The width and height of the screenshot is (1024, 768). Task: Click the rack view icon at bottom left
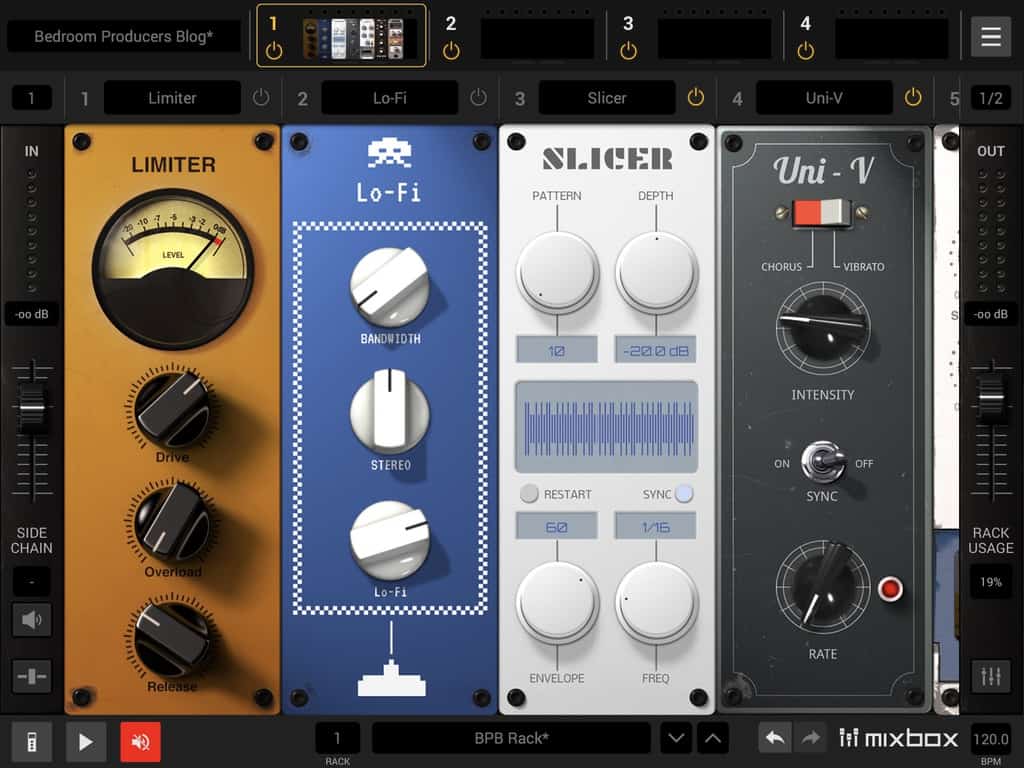[31, 741]
